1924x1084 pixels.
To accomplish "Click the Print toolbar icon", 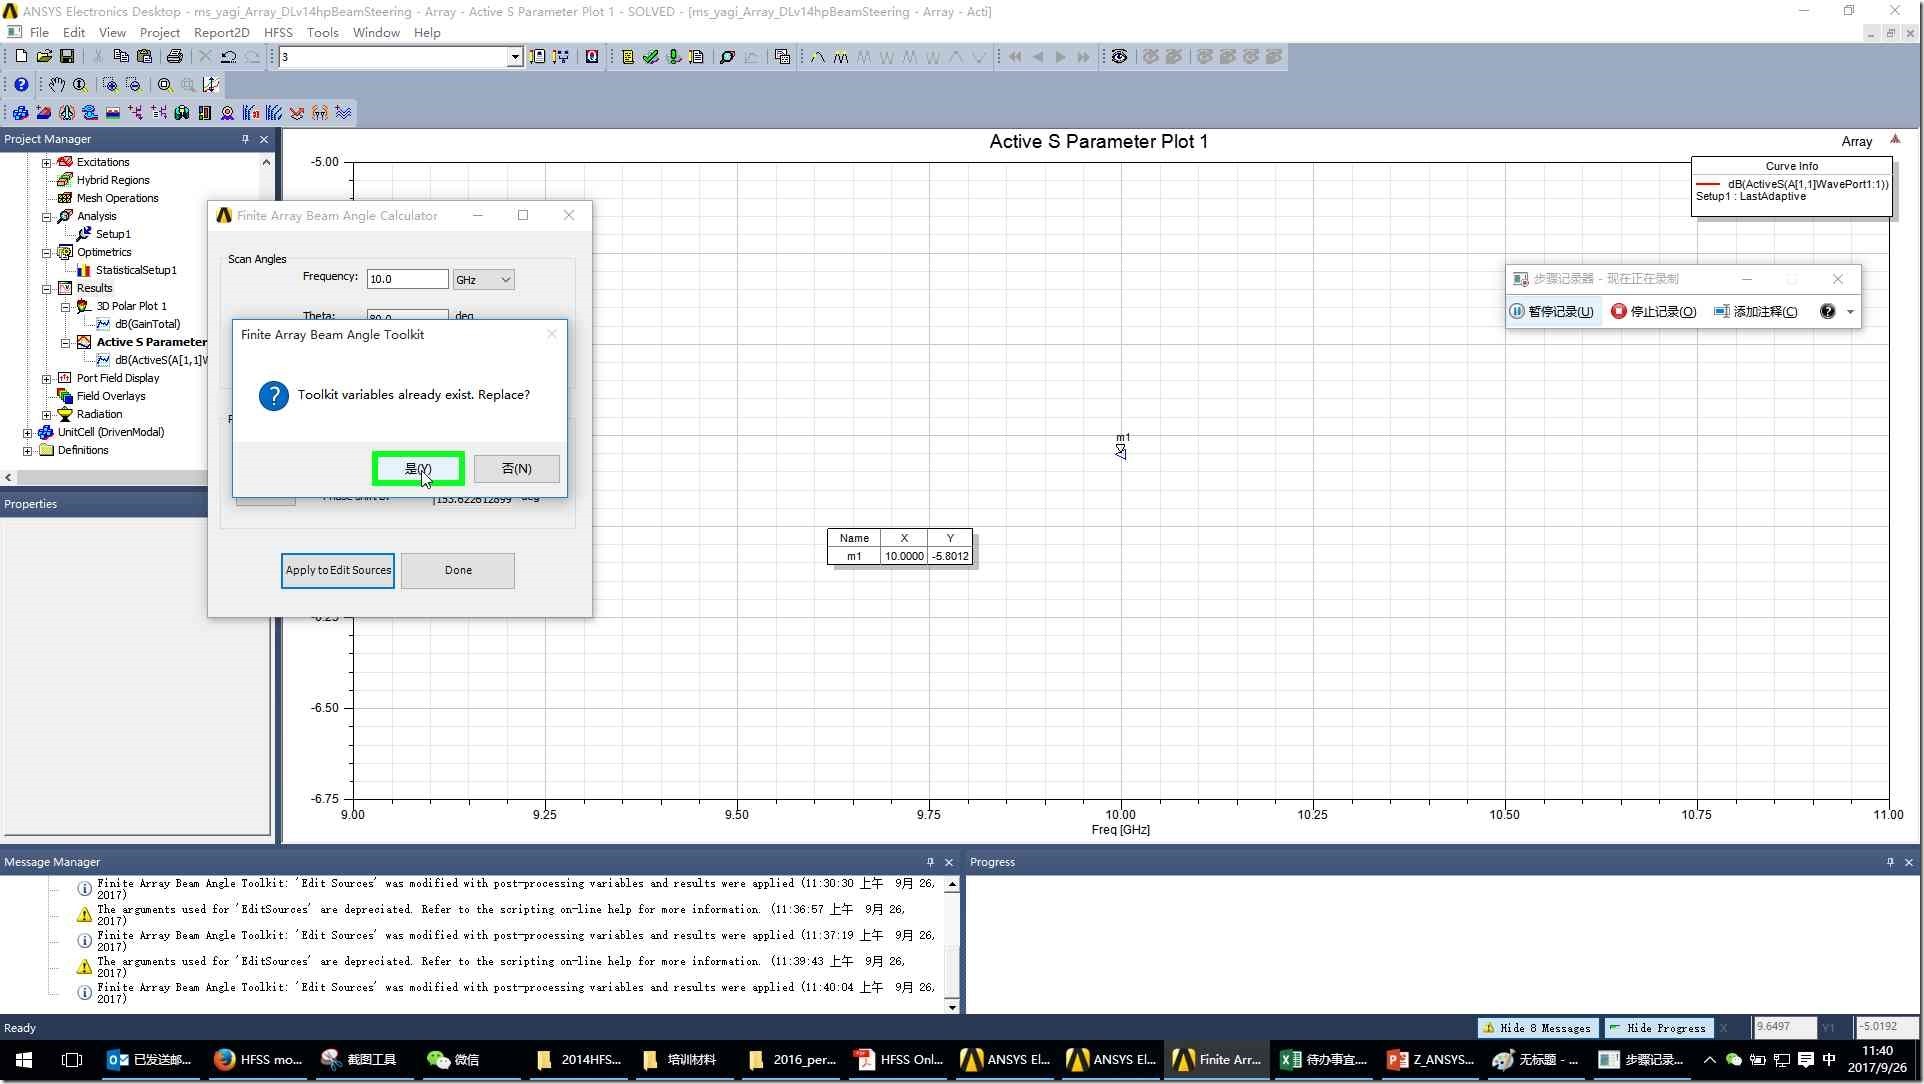I will 175,57.
